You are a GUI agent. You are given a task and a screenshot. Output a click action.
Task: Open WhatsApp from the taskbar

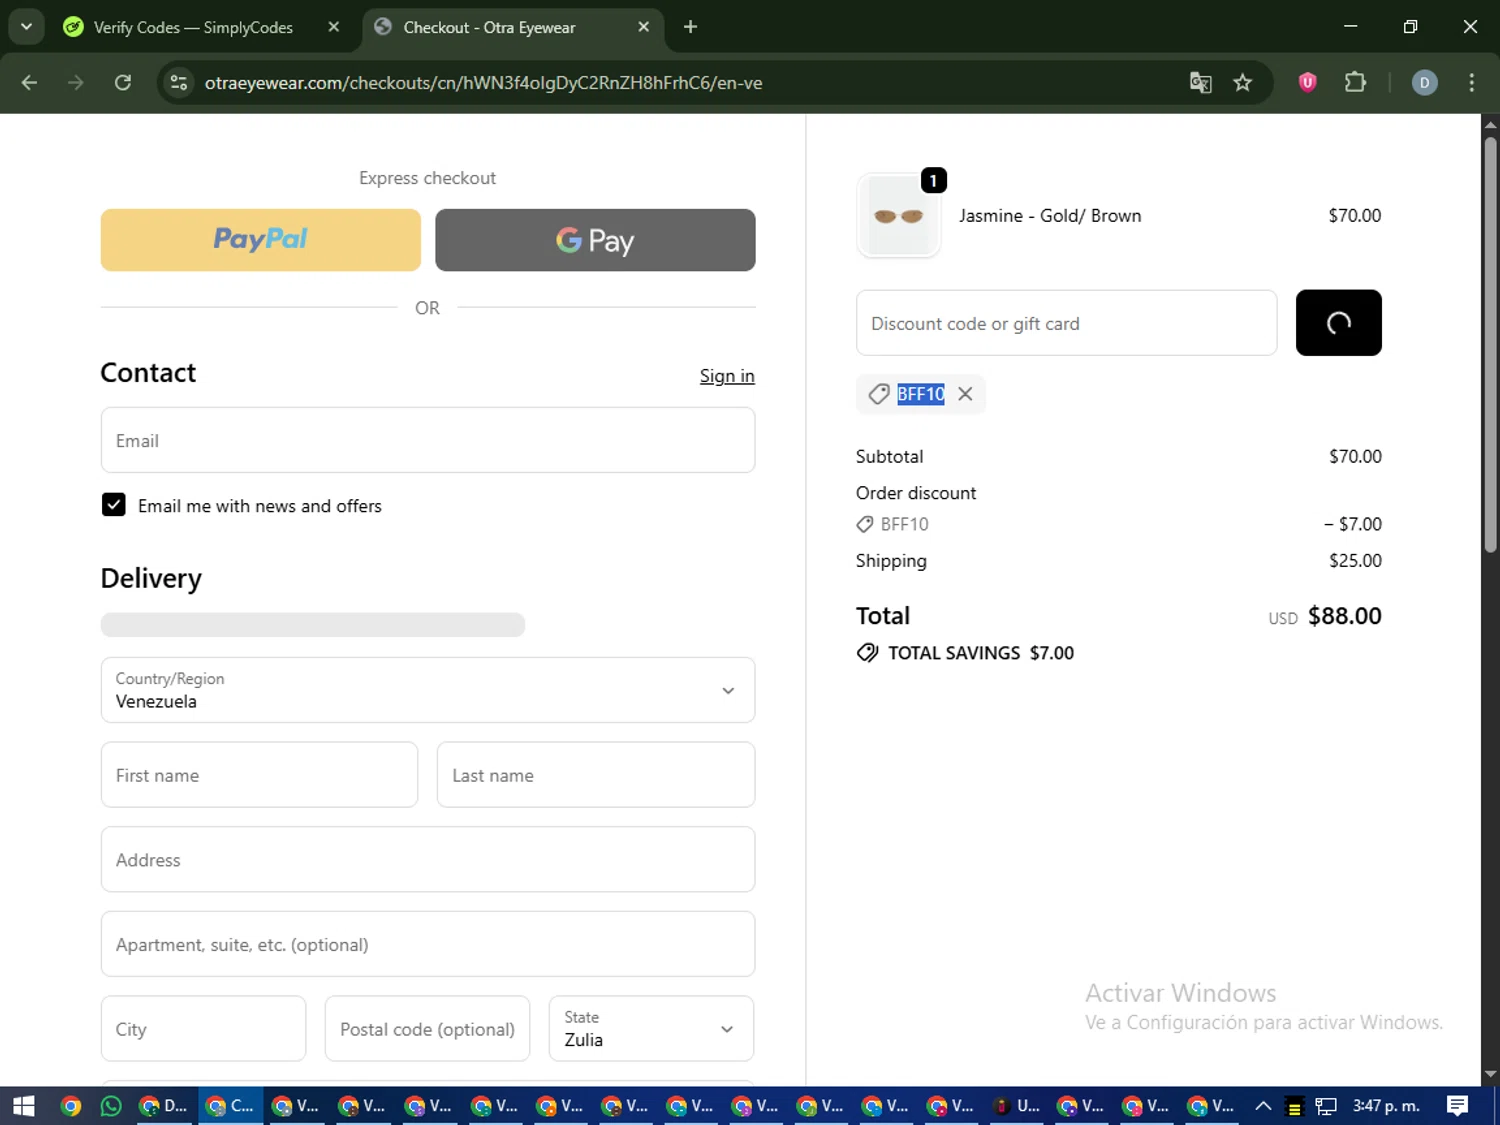(x=111, y=1106)
